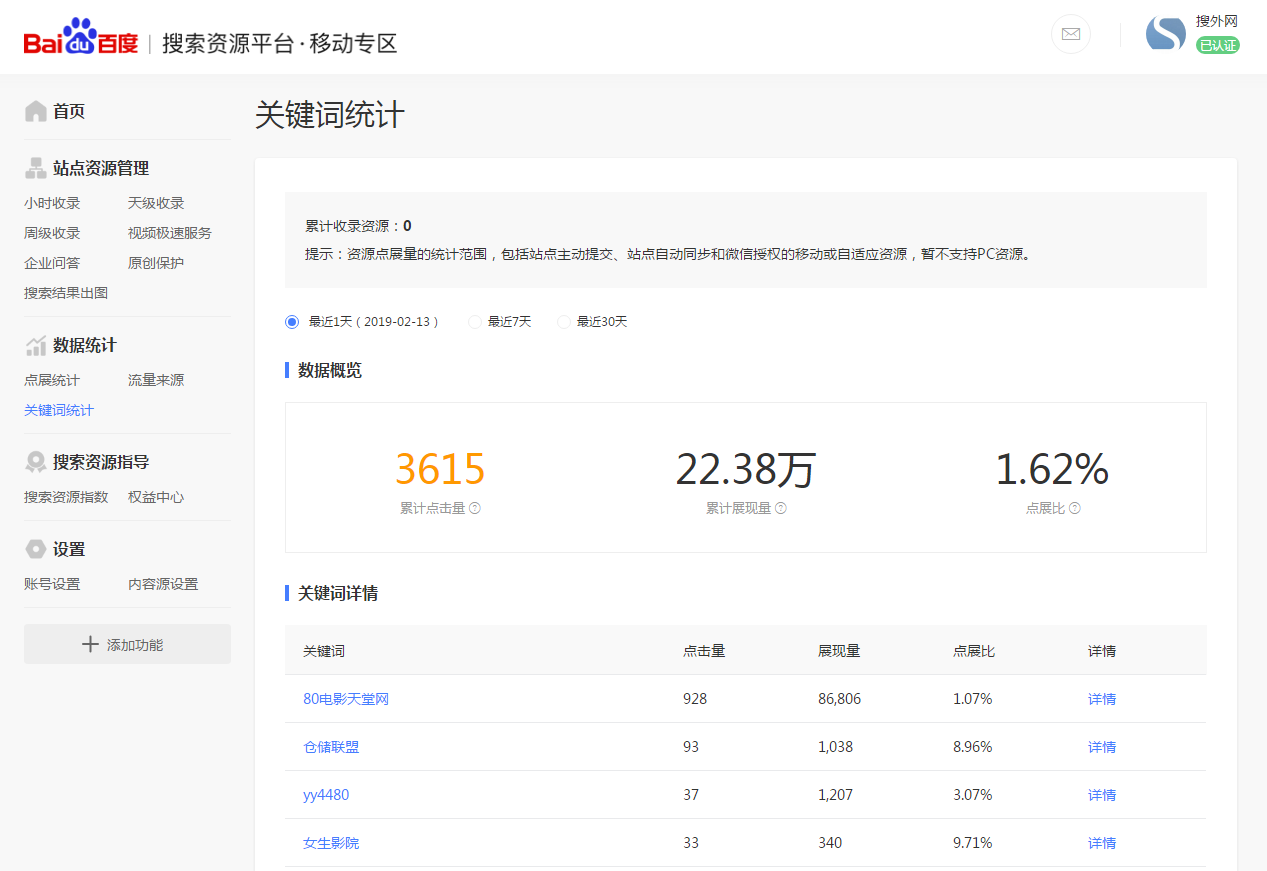The image size is (1267, 871).
Task: Open the message envelope icon
Action: (x=1070, y=34)
